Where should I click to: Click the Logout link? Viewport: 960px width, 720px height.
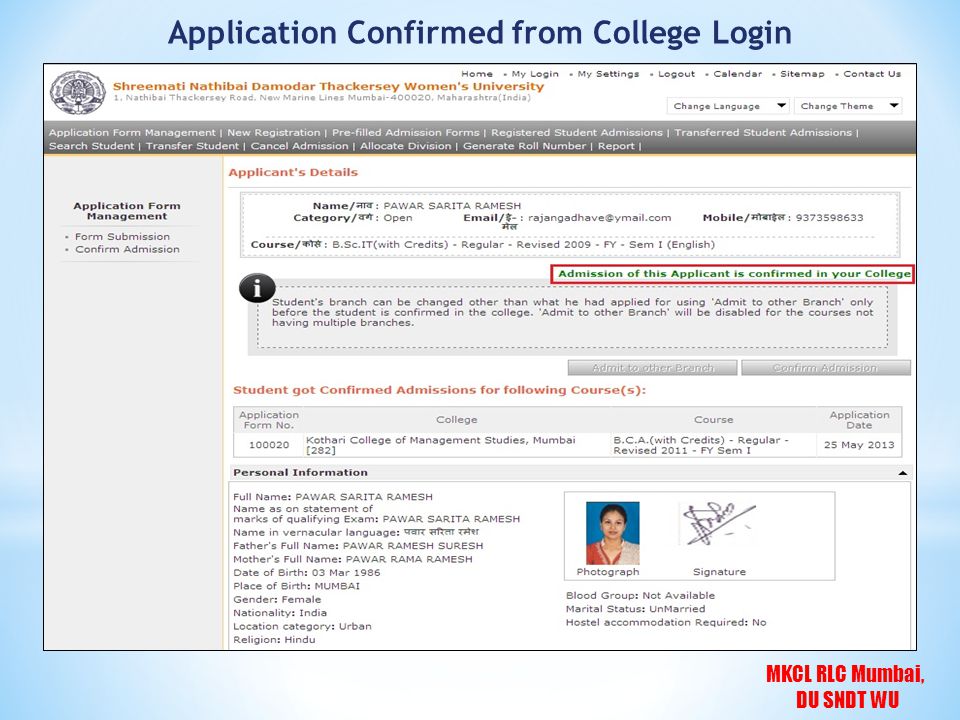(x=677, y=74)
